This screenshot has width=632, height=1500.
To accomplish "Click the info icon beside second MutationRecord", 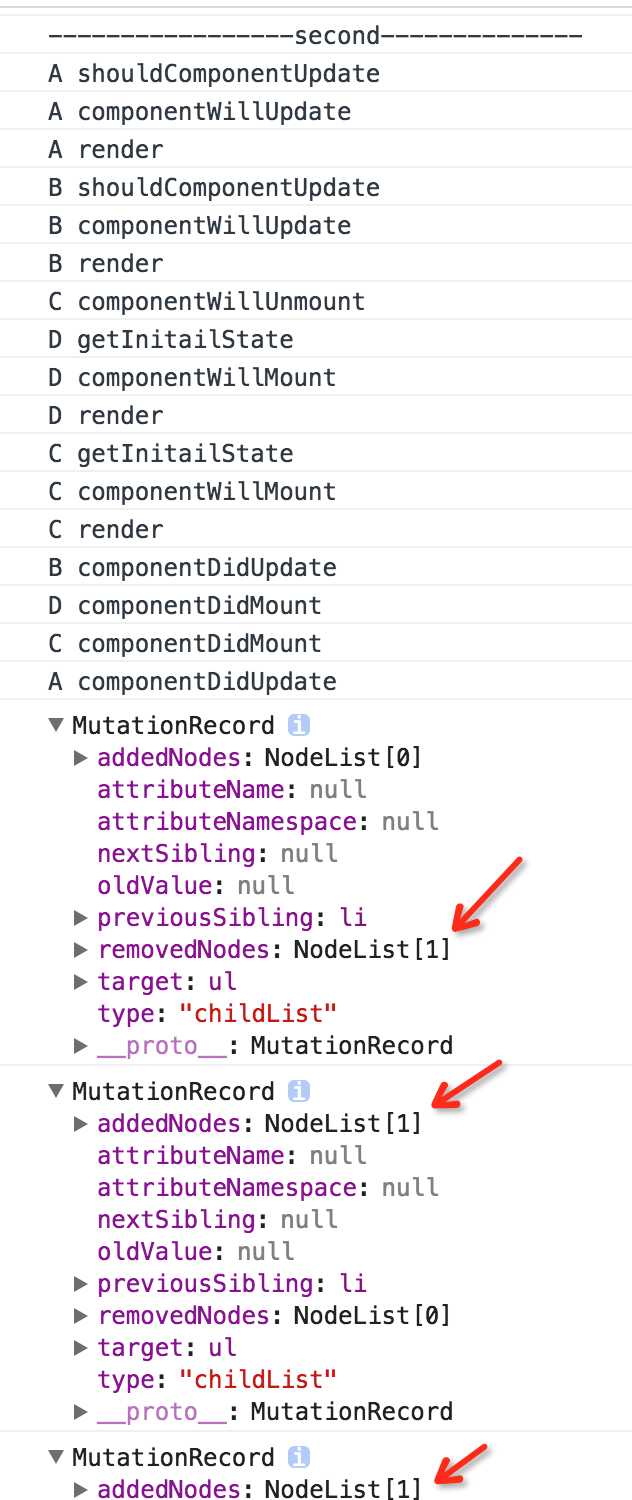I will point(298,1091).
